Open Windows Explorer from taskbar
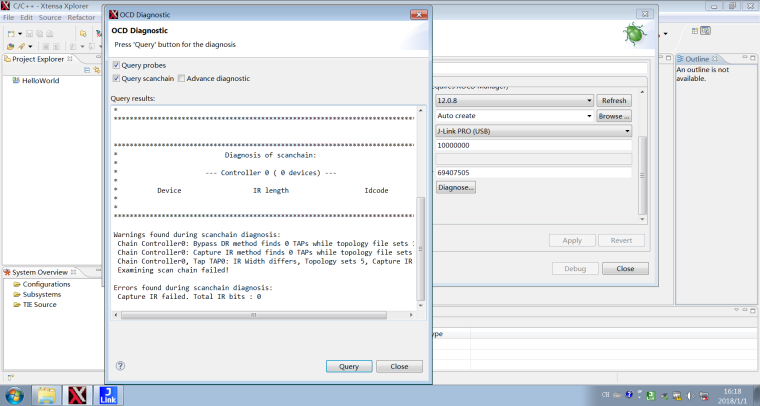Viewport: 760px width, 406px height. tap(47, 395)
